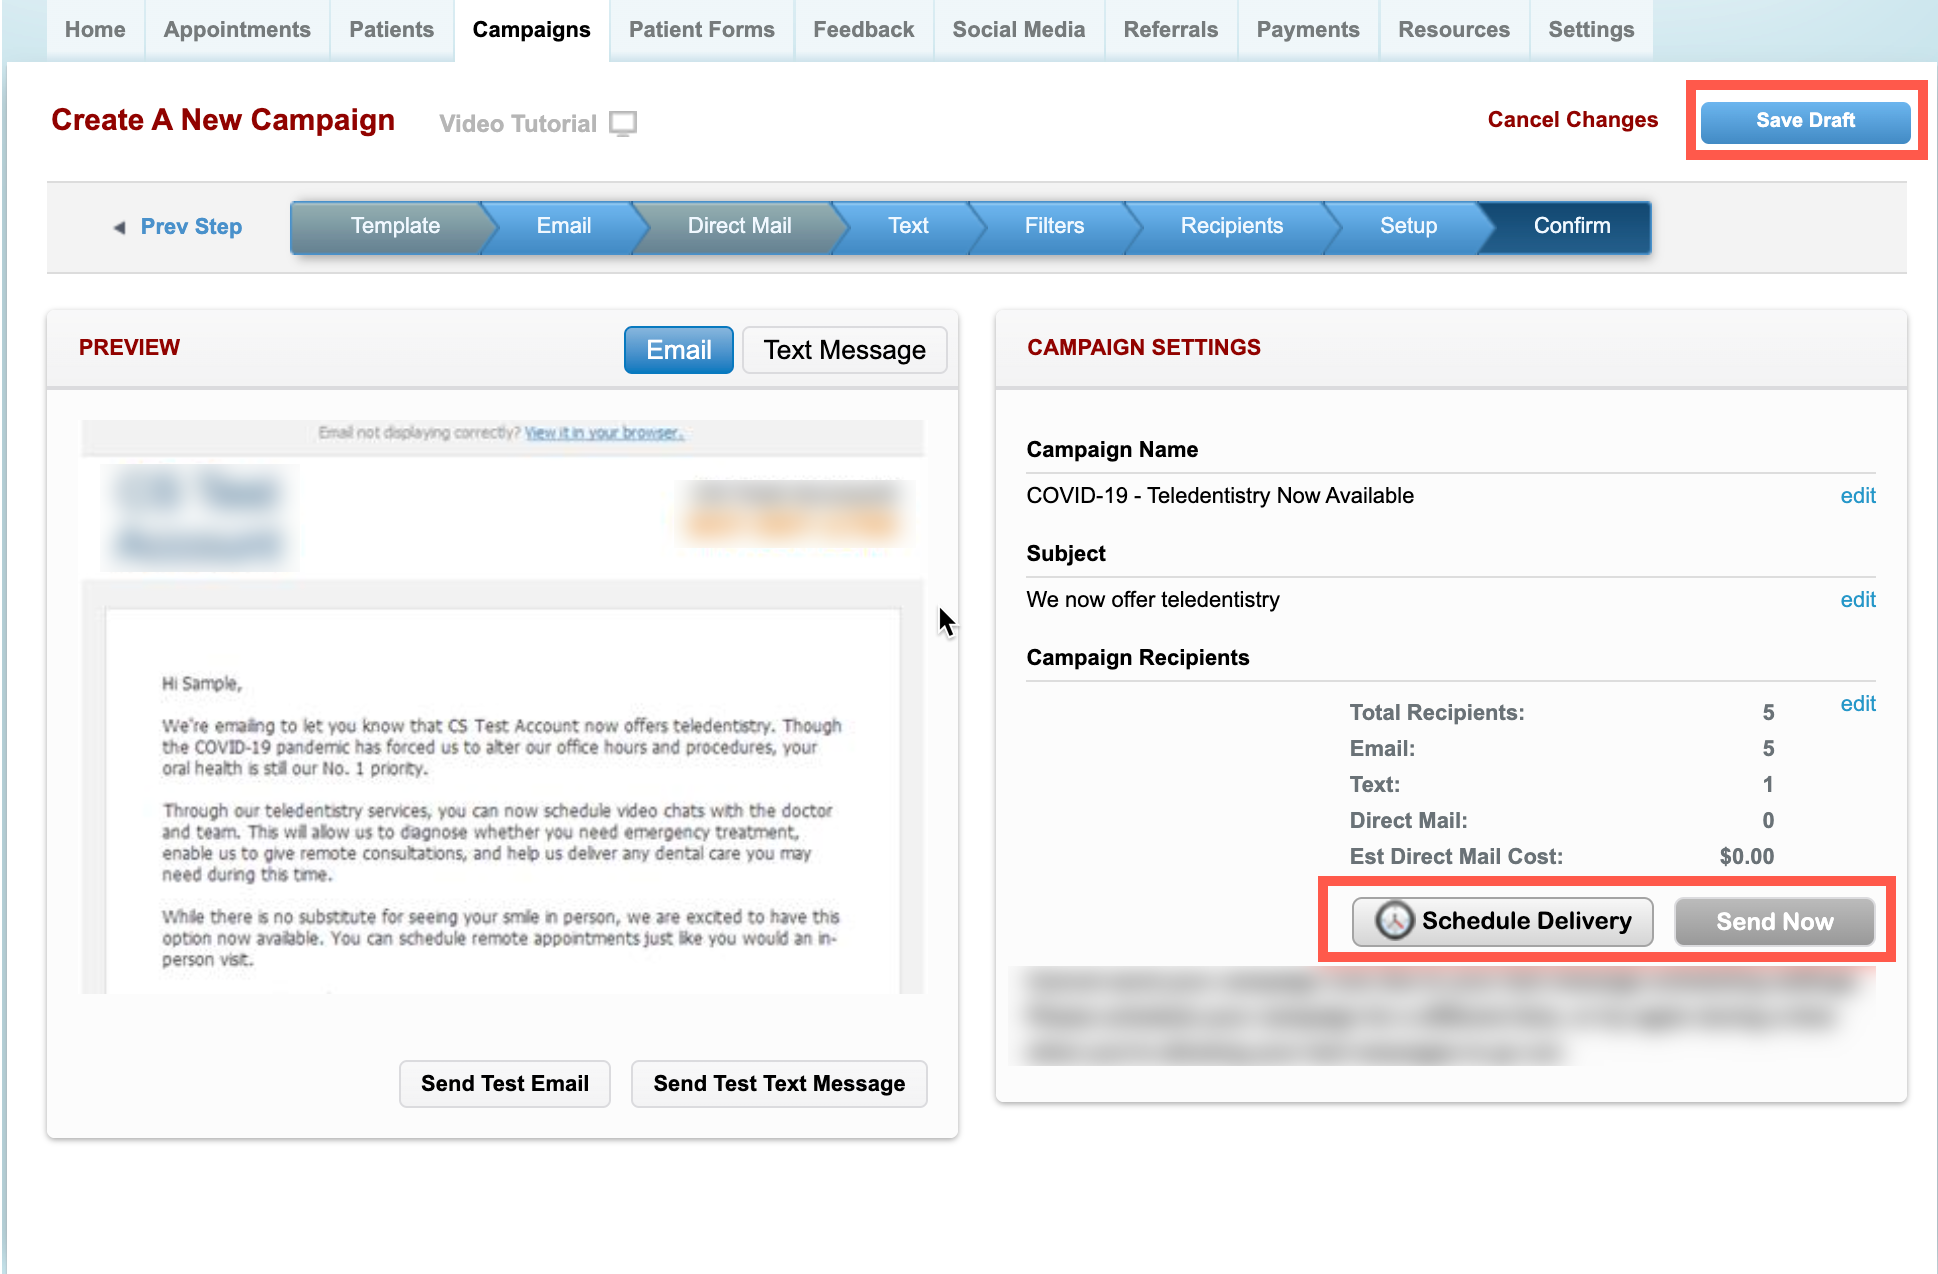Go to the Setup step
Image resolution: width=1938 pixels, height=1274 pixels.
pyautogui.click(x=1408, y=226)
